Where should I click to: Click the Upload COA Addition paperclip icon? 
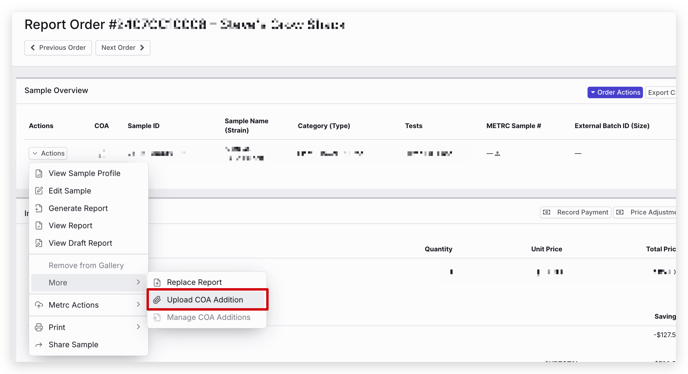(x=157, y=300)
